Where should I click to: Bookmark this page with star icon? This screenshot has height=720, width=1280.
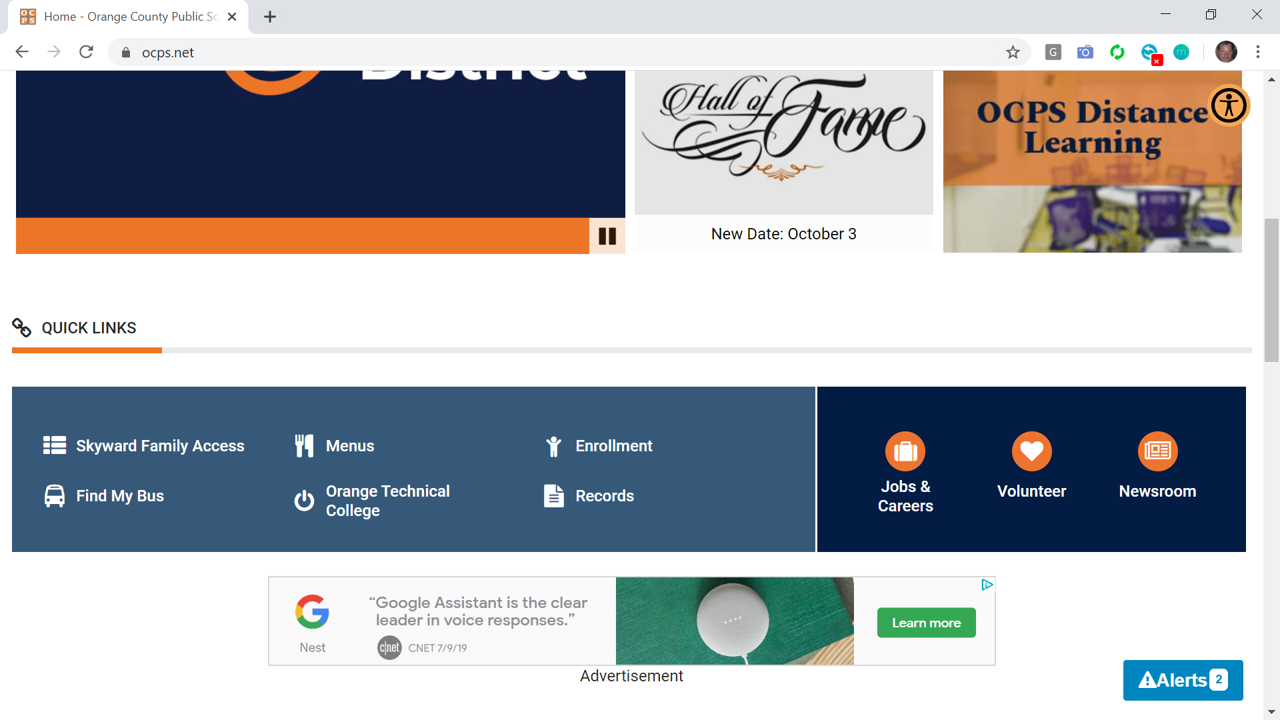pos(1013,52)
